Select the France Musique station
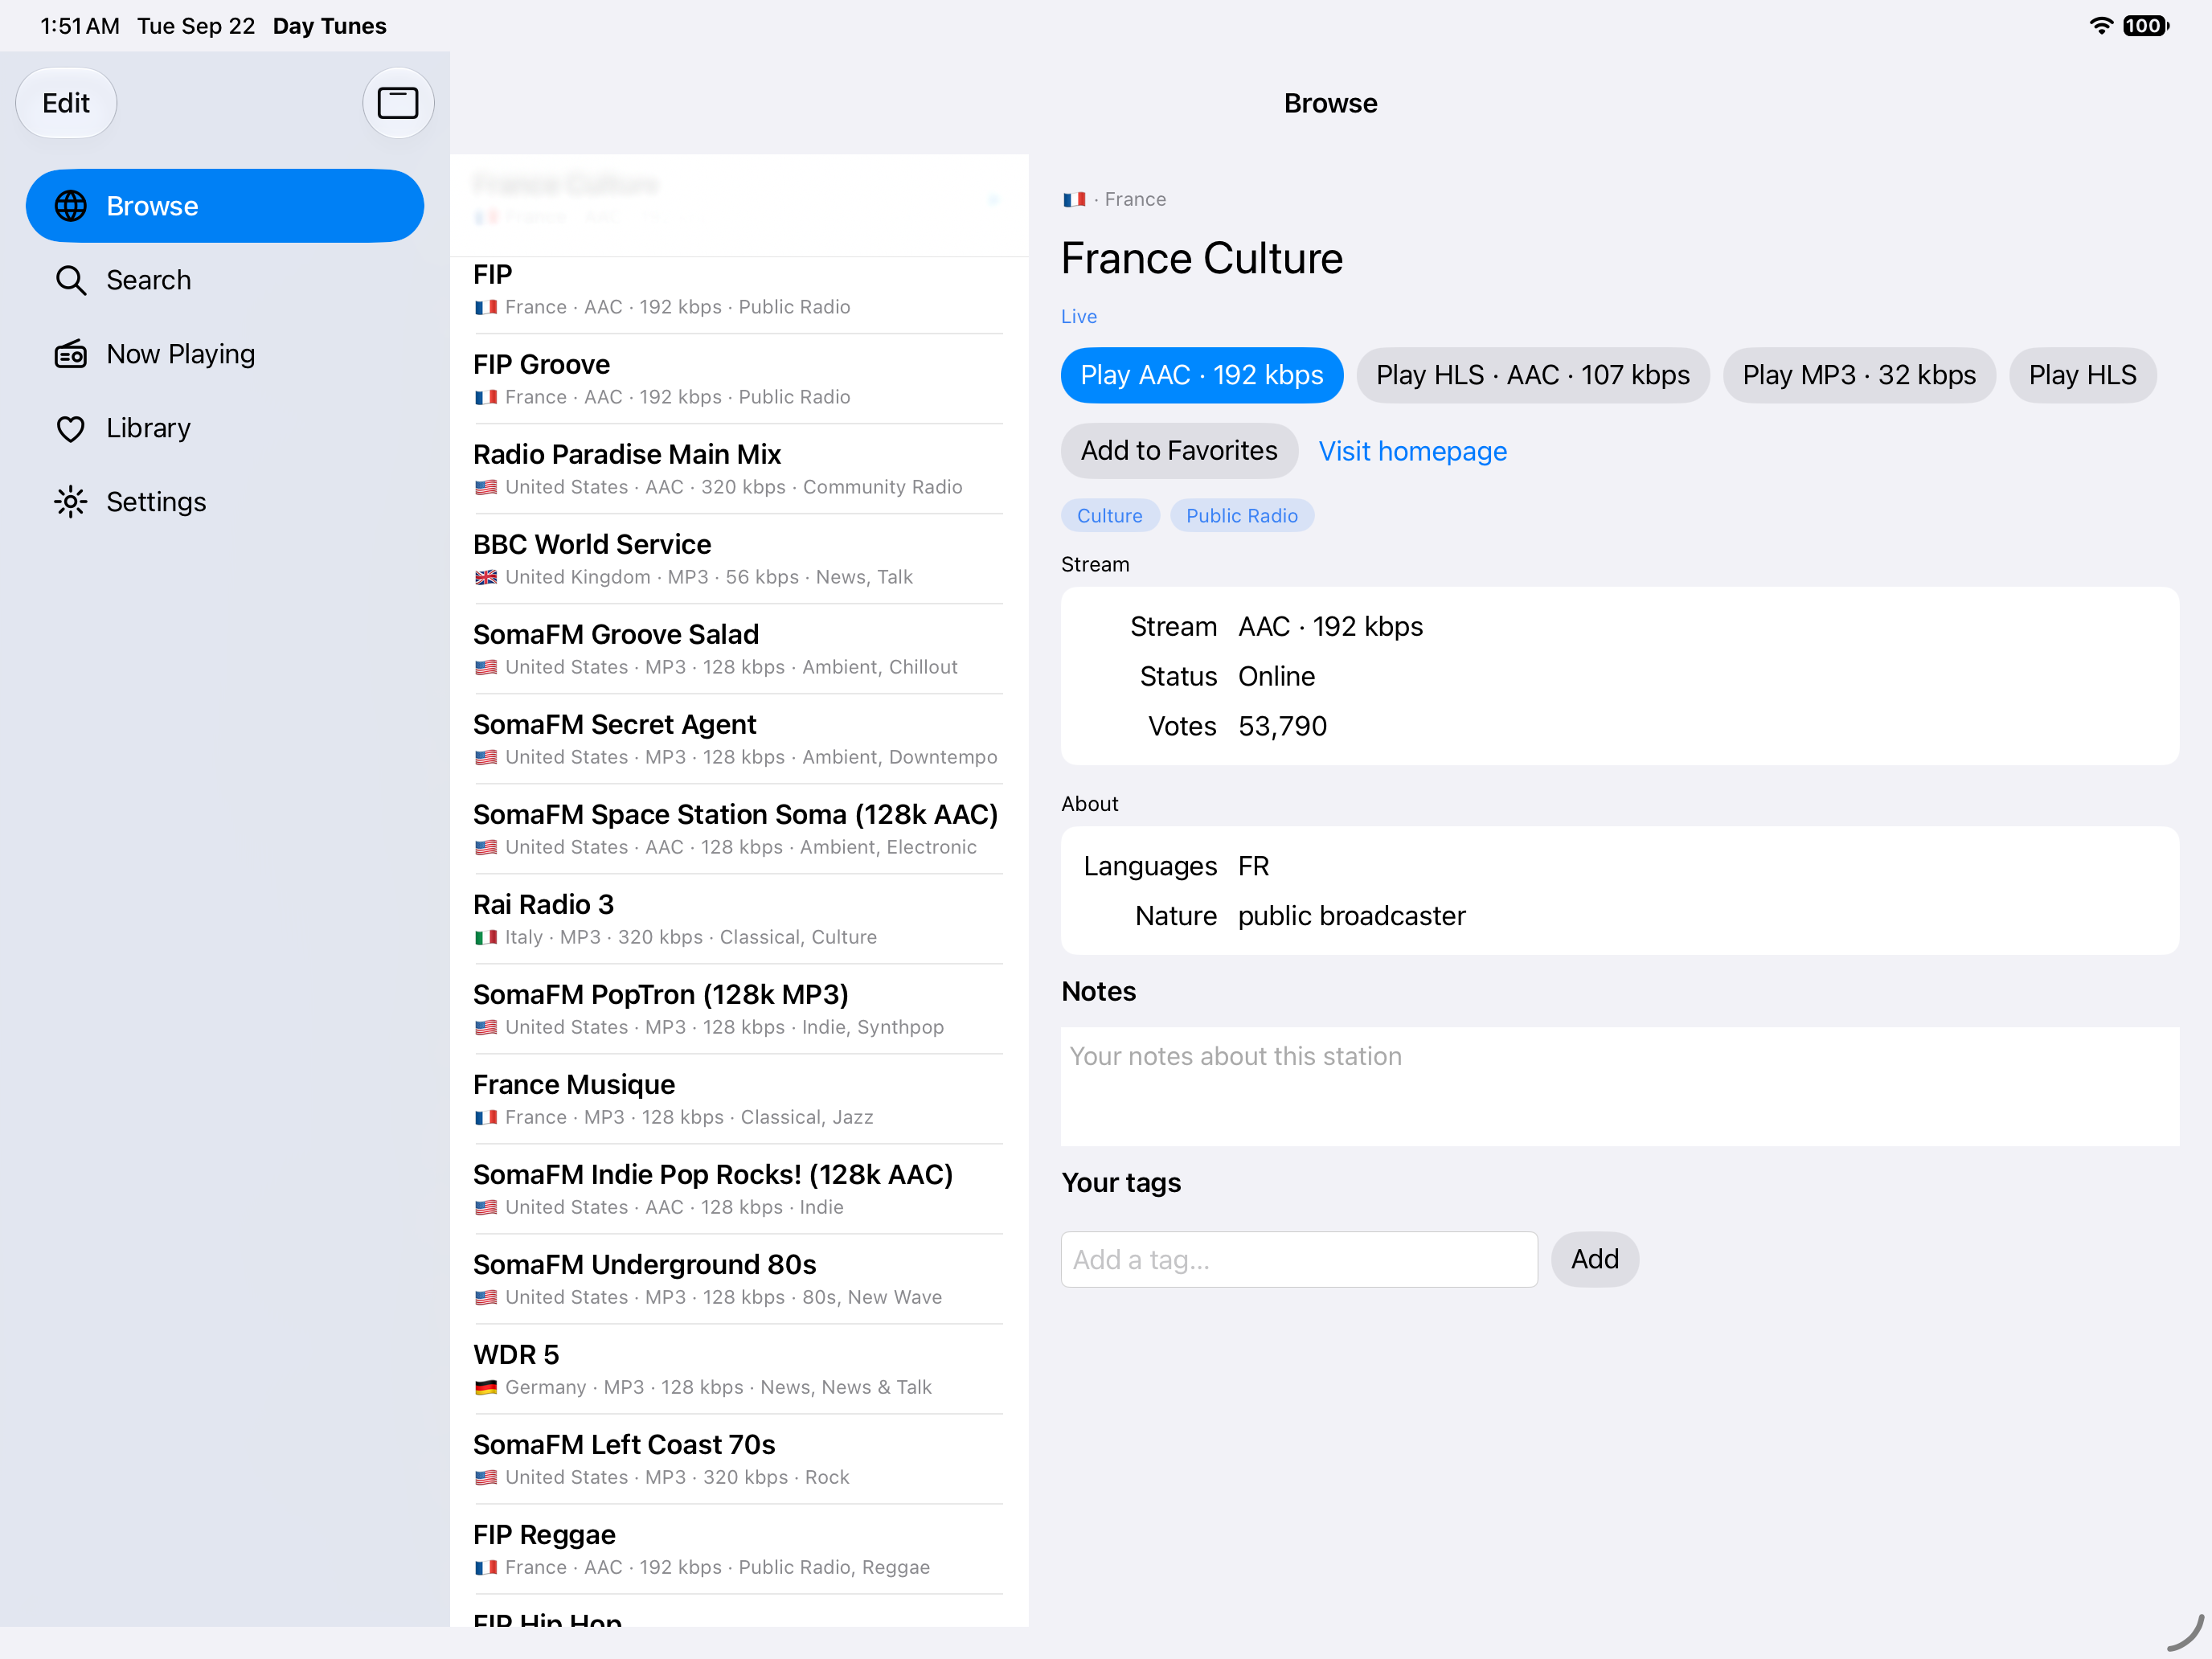This screenshot has width=2212, height=1659. click(x=739, y=1099)
